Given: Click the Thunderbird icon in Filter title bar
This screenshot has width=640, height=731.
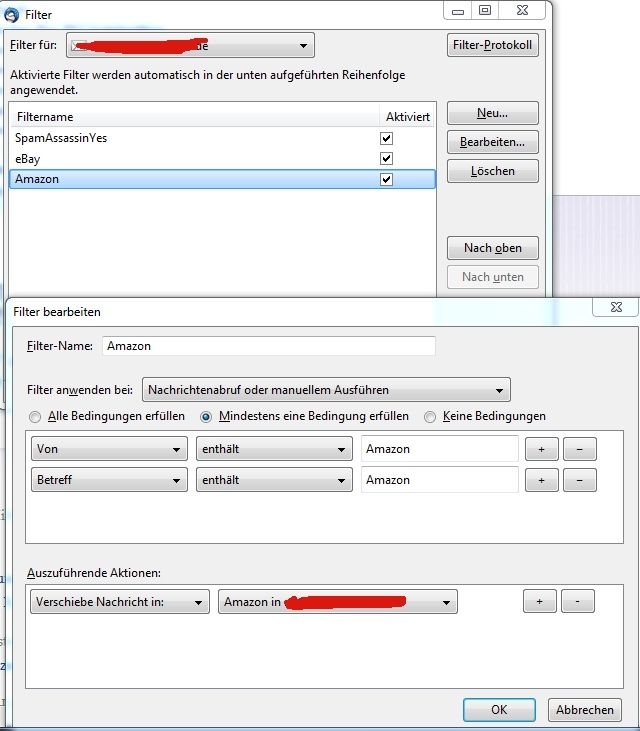Looking at the screenshot, I should pyautogui.click(x=13, y=15).
